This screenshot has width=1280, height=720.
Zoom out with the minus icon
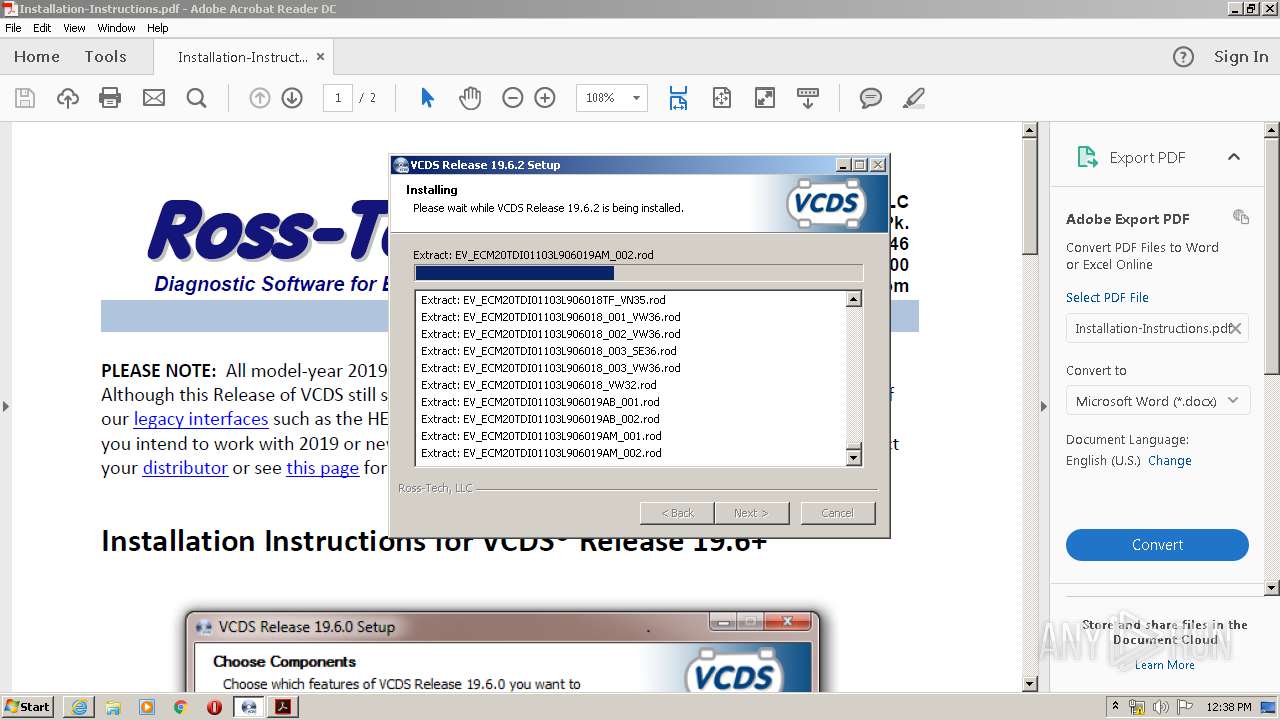pos(513,98)
